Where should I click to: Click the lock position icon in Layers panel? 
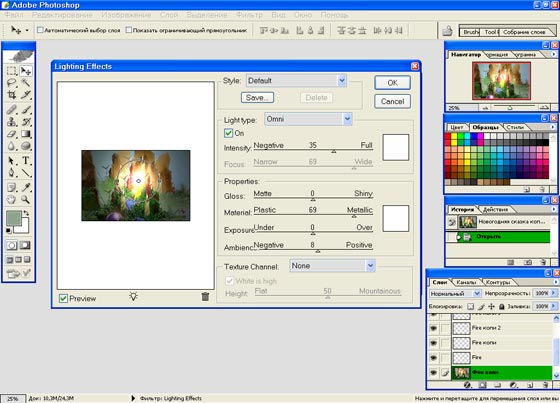tap(491, 306)
